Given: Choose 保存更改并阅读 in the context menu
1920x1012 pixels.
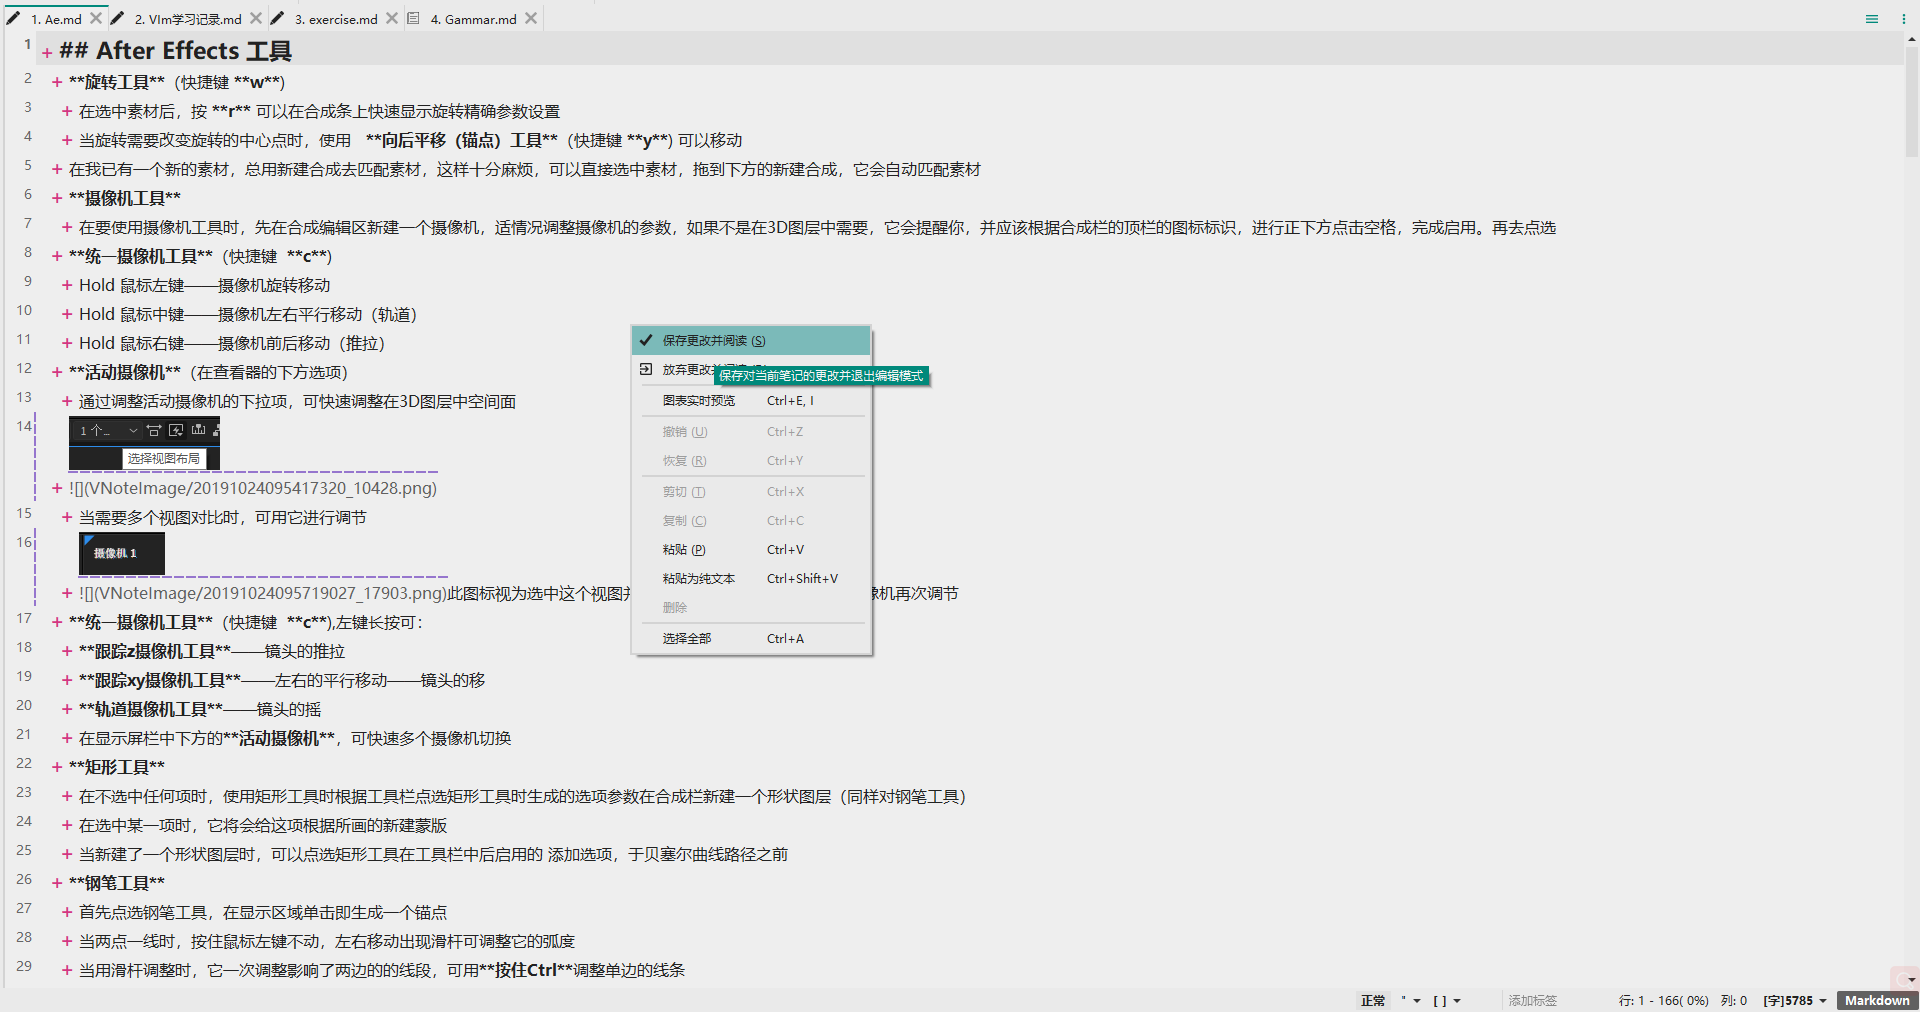Looking at the screenshot, I should [x=751, y=340].
